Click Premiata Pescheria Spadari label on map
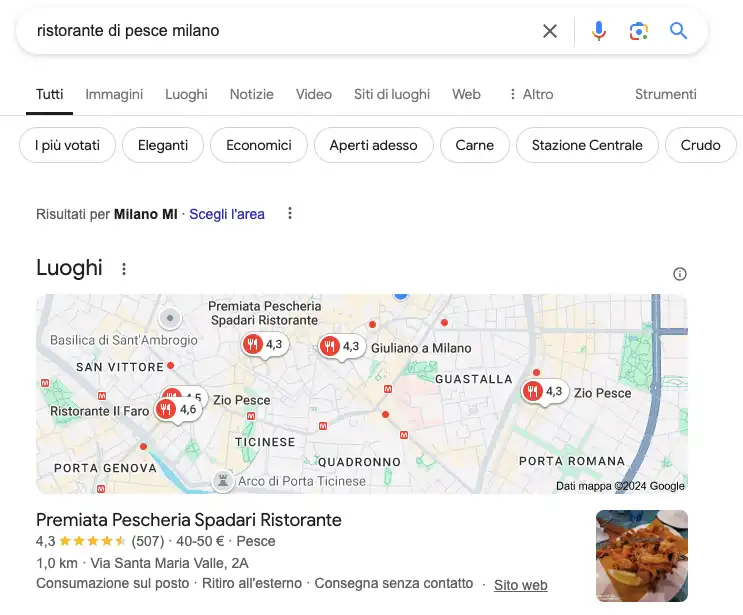This screenshot has height=615, width=743. [x=264, y=313]
